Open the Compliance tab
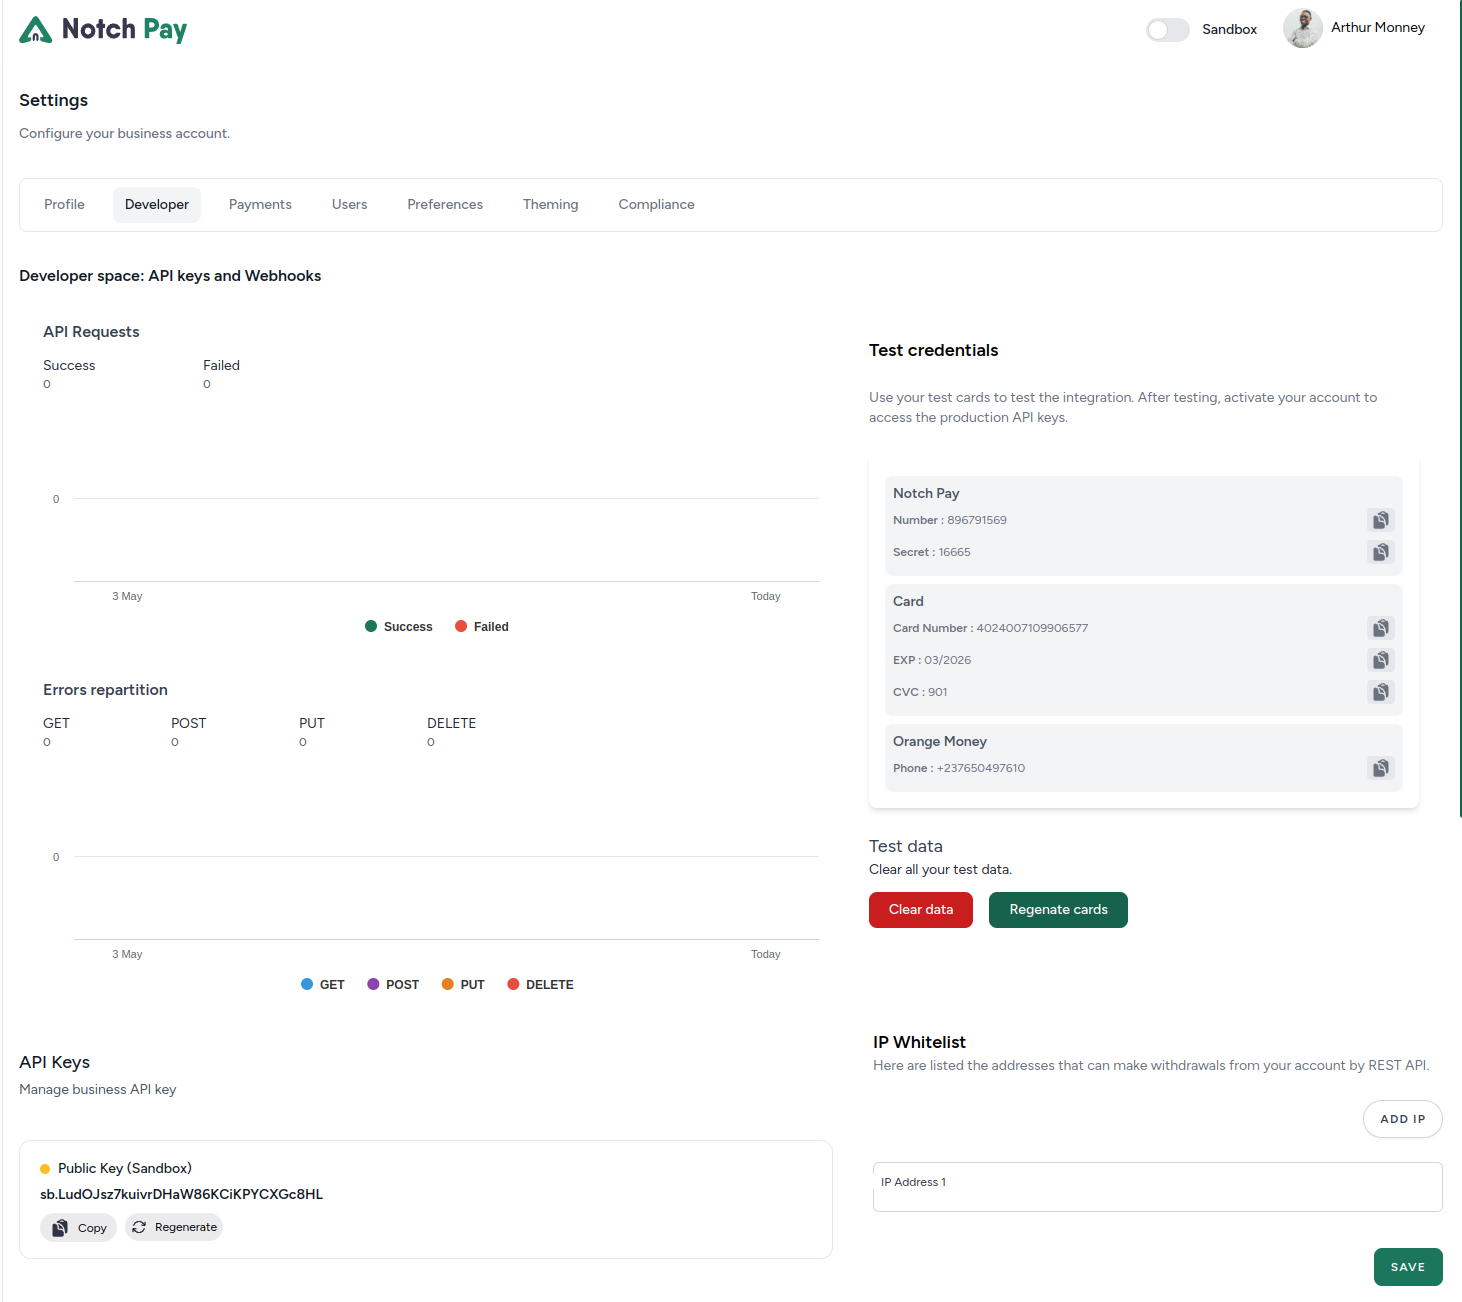1462x1302 pixels. (x=656, y=205)
